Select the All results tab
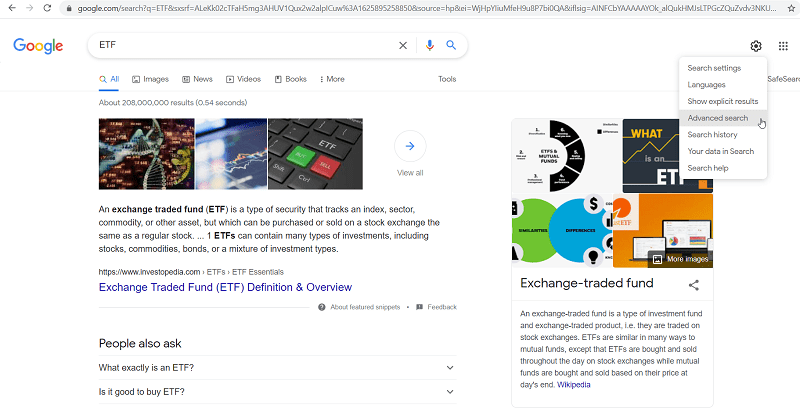Image resolution: width=800 pixels, height=408 pixels. pos(109,79)
